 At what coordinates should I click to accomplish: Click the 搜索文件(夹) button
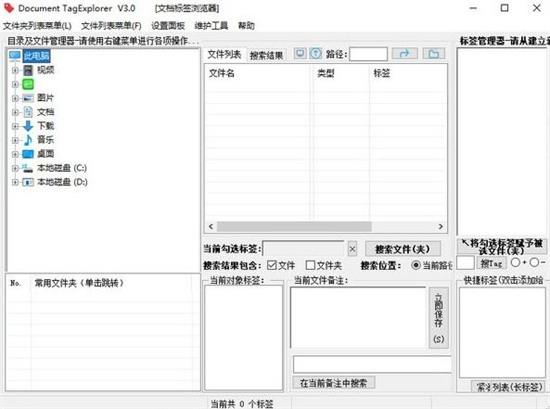coord(403,249)
